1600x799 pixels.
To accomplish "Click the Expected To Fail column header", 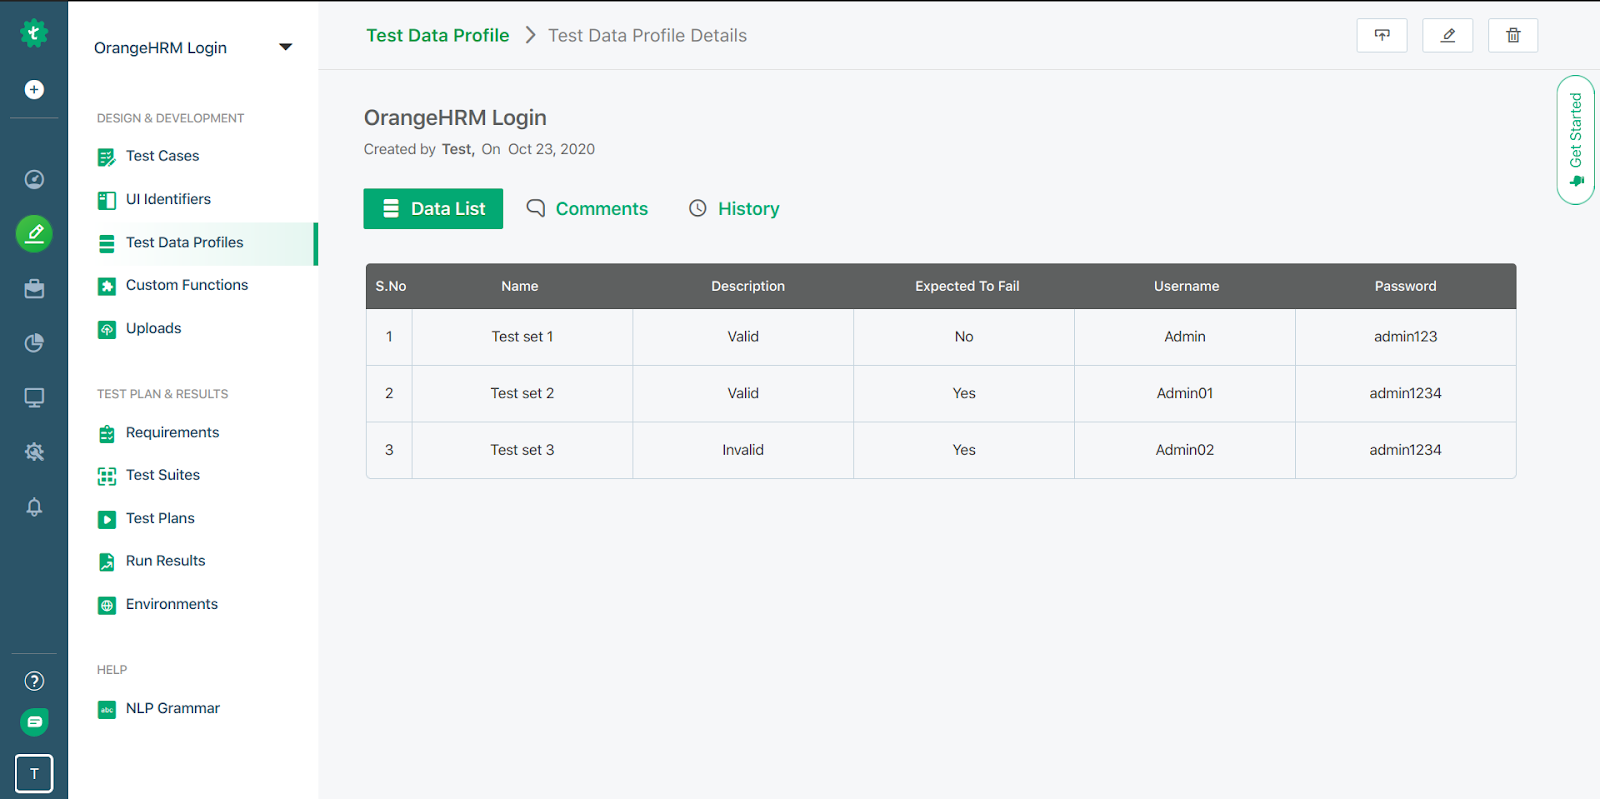I will pyautogui.click(x=967, y=286).
